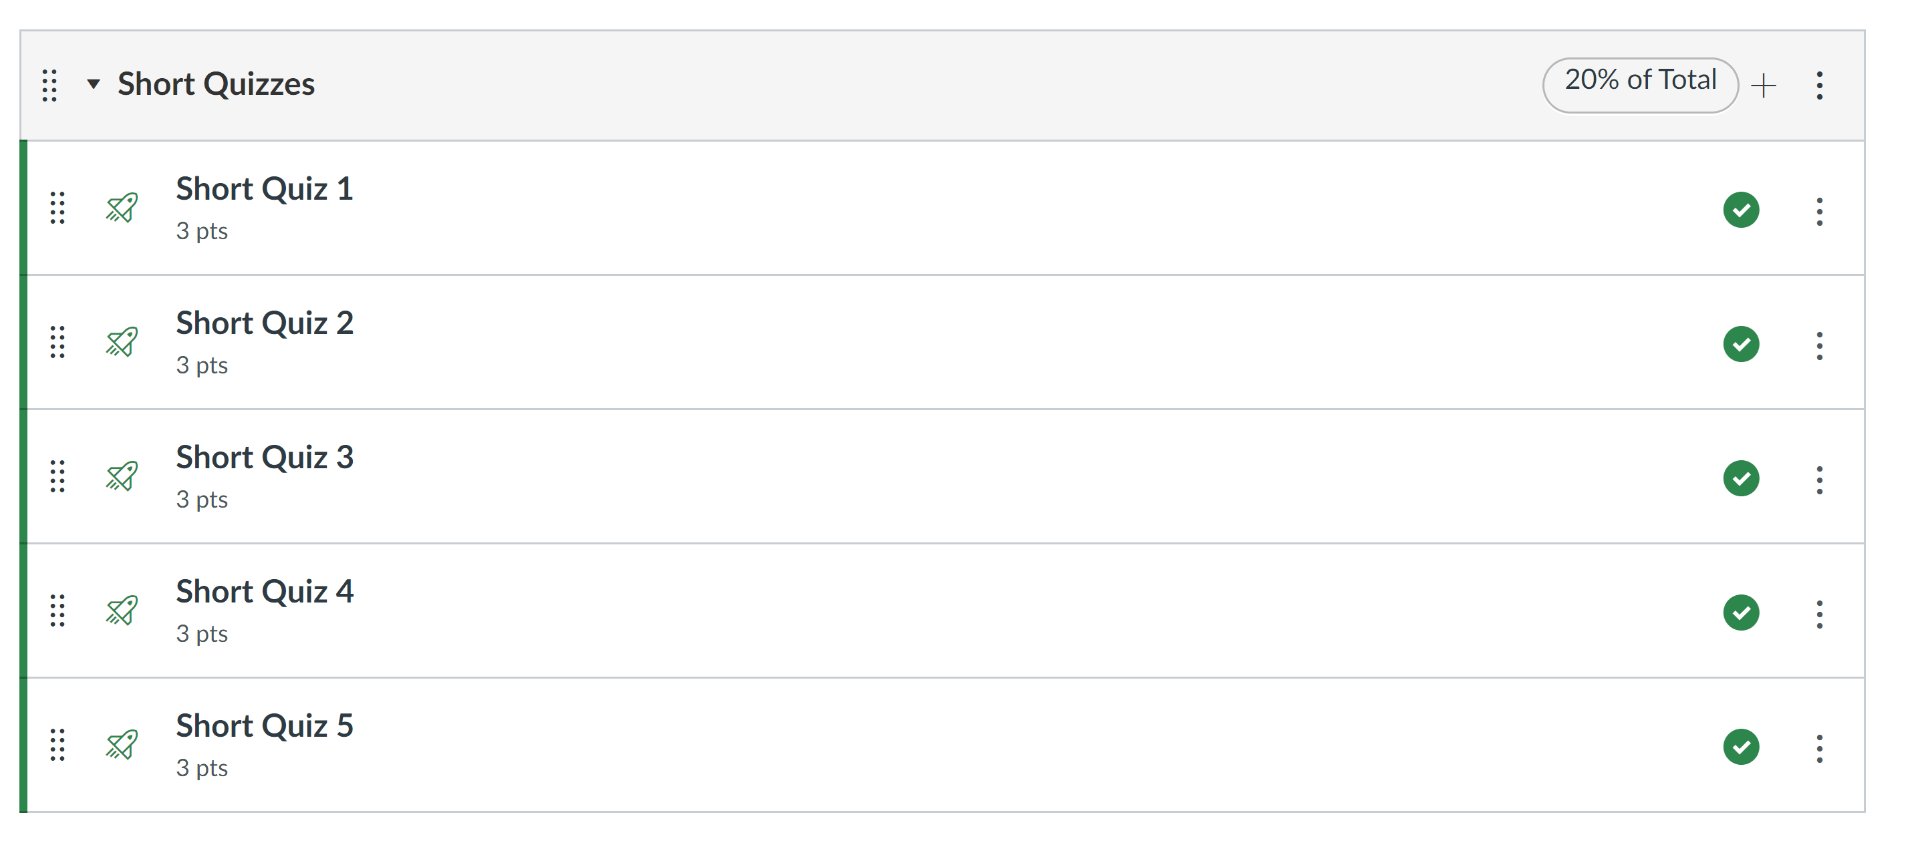Click the plus icon to add assignment
Viewport: 1920px width, 859px height.
[1764, 85]
